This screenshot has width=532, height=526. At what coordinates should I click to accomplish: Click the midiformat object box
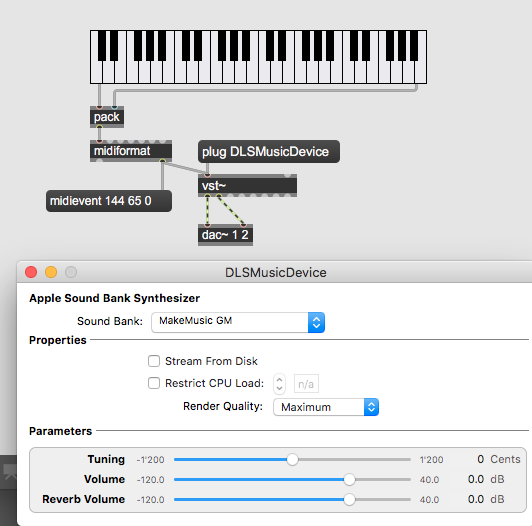coord(131,151)
